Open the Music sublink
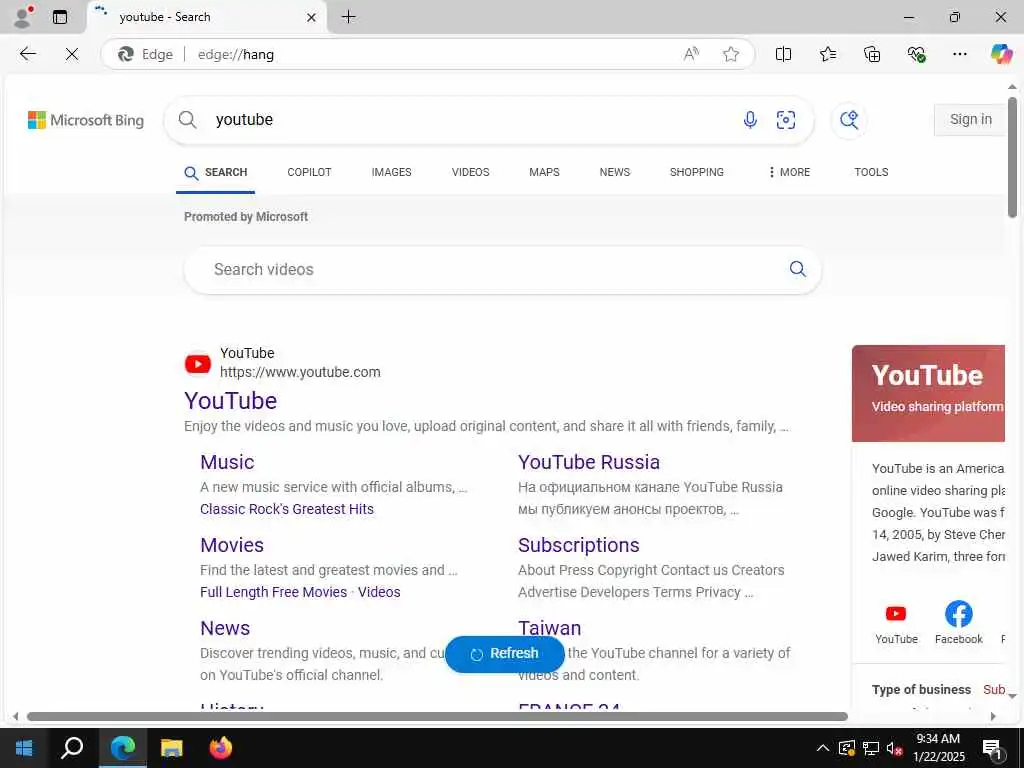The width and height of the screenshot is (1024, 768). pos(227,462)
